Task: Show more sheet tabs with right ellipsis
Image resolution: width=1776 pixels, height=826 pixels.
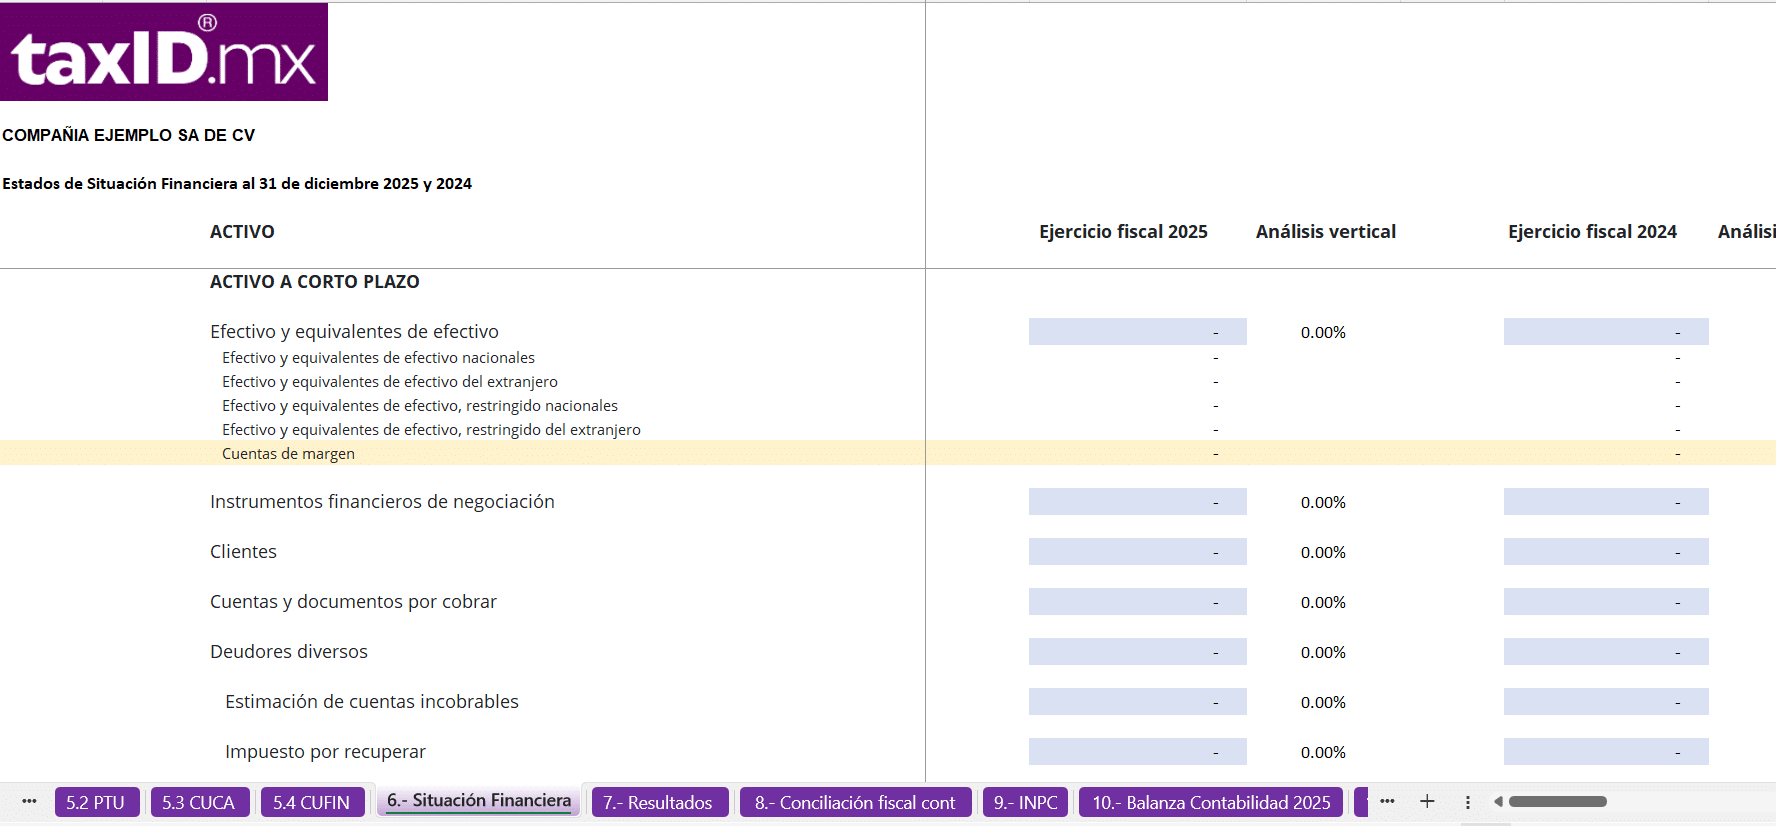Action: pyautogui.click(x=1387, y=802)
